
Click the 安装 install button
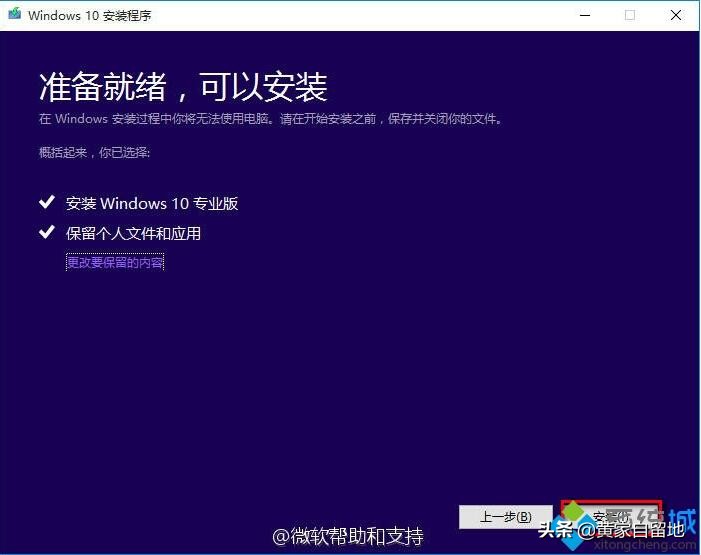(611, 517)
